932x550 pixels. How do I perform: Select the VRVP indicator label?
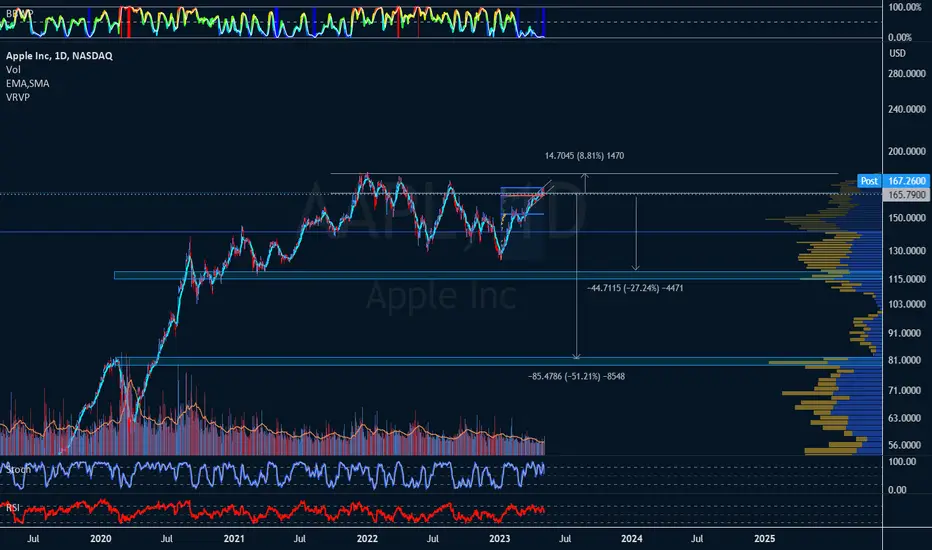(x=18, y=97)
